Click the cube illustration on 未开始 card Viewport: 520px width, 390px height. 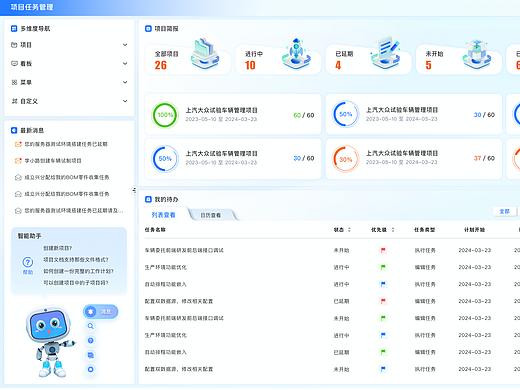pyautogui.click(x=476, y=54)
